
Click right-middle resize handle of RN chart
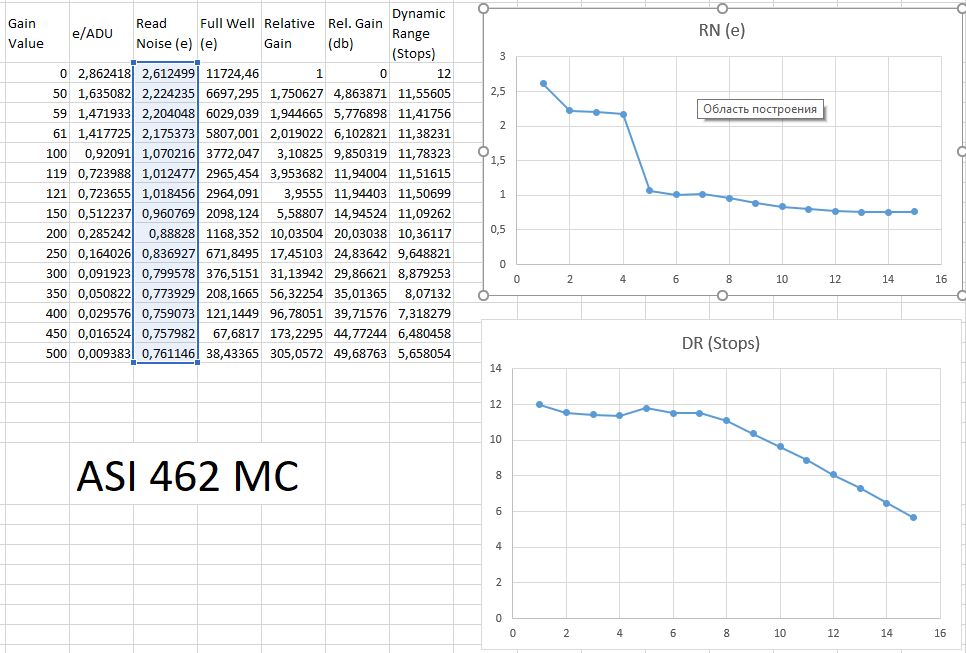960,152
